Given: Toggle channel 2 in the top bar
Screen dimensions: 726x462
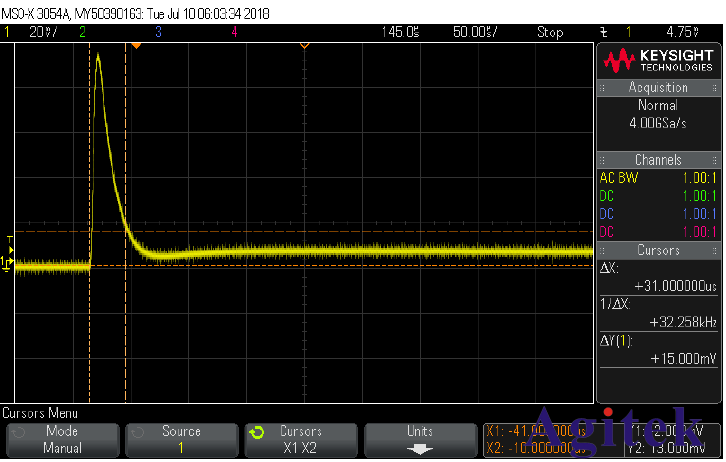Looking at the screenshot, I should coord(82,32).
